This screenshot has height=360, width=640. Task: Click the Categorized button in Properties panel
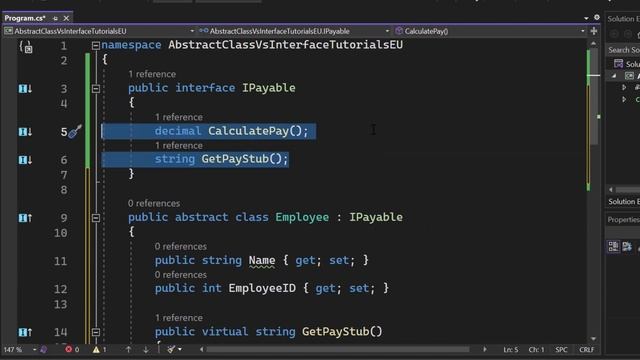coord(613,247)
